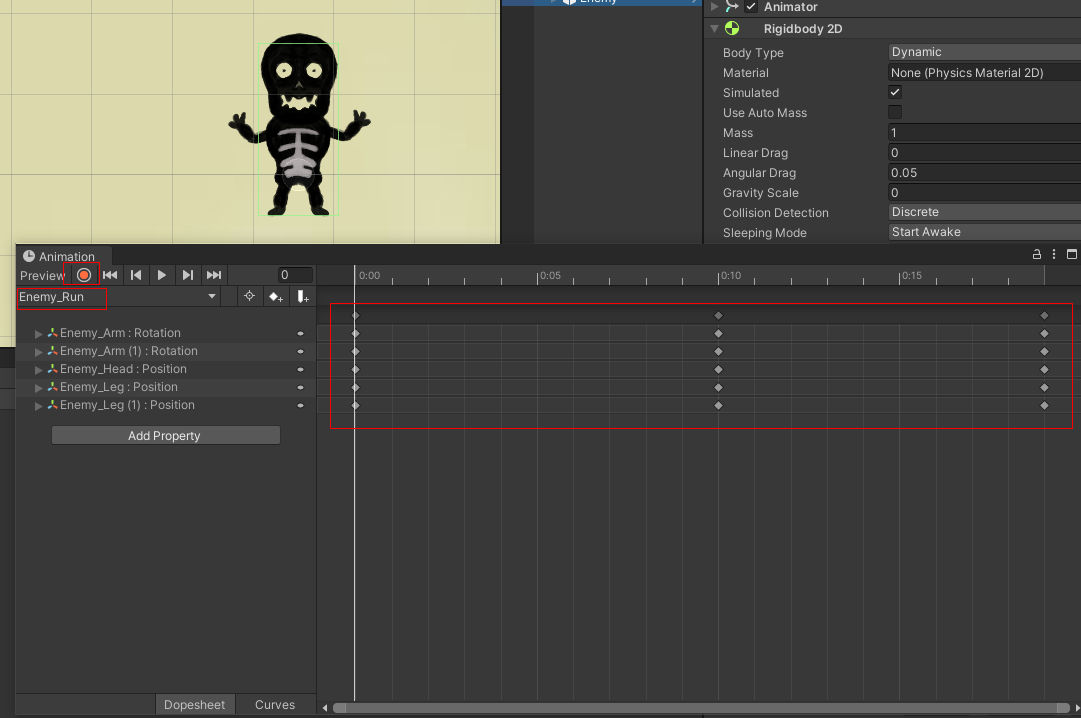
Task: Click the Physics Material 2D field
Action: (984, 72)
